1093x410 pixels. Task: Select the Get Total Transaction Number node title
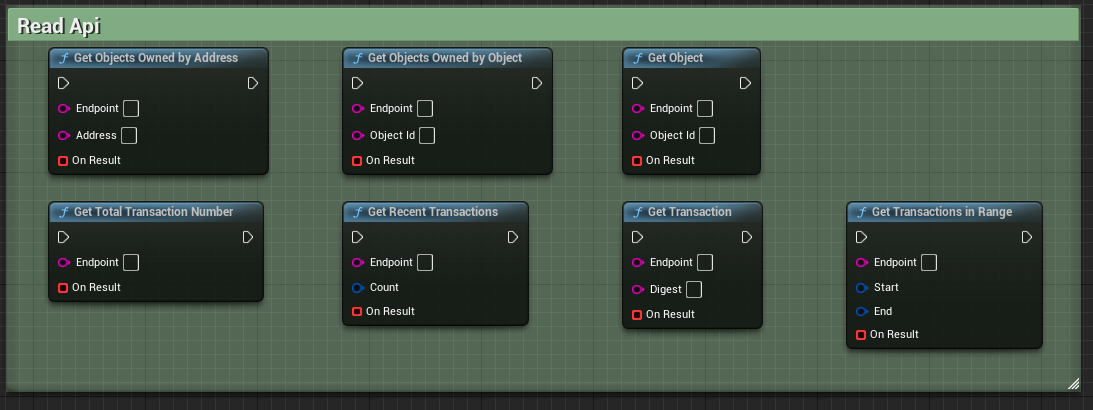point(154,212)
